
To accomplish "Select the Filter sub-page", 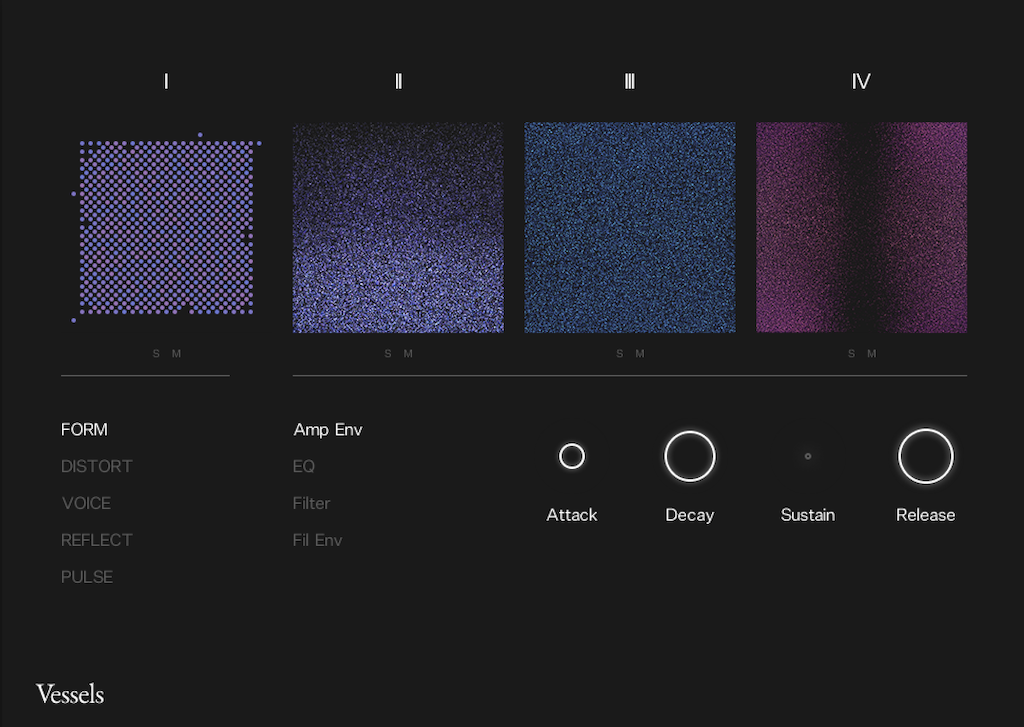I will pyautogui.click(x=312, y=503).
